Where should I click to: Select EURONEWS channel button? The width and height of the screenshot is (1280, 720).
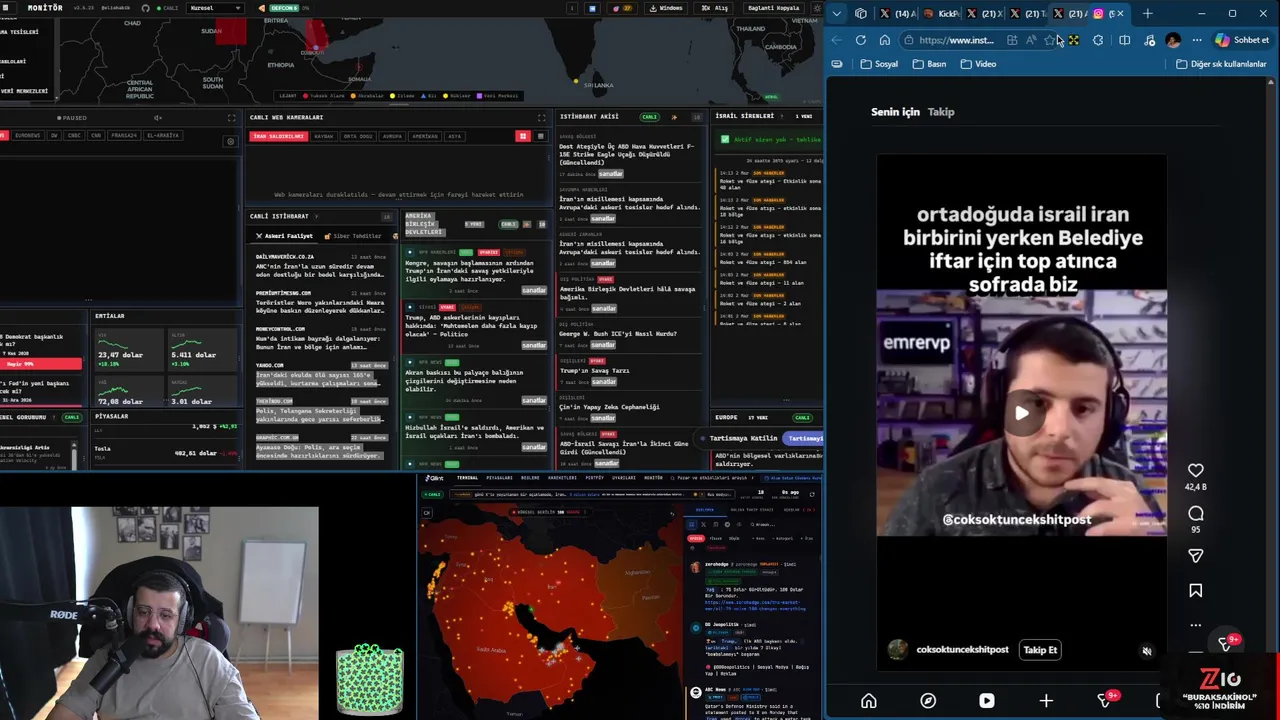[28, 135]
